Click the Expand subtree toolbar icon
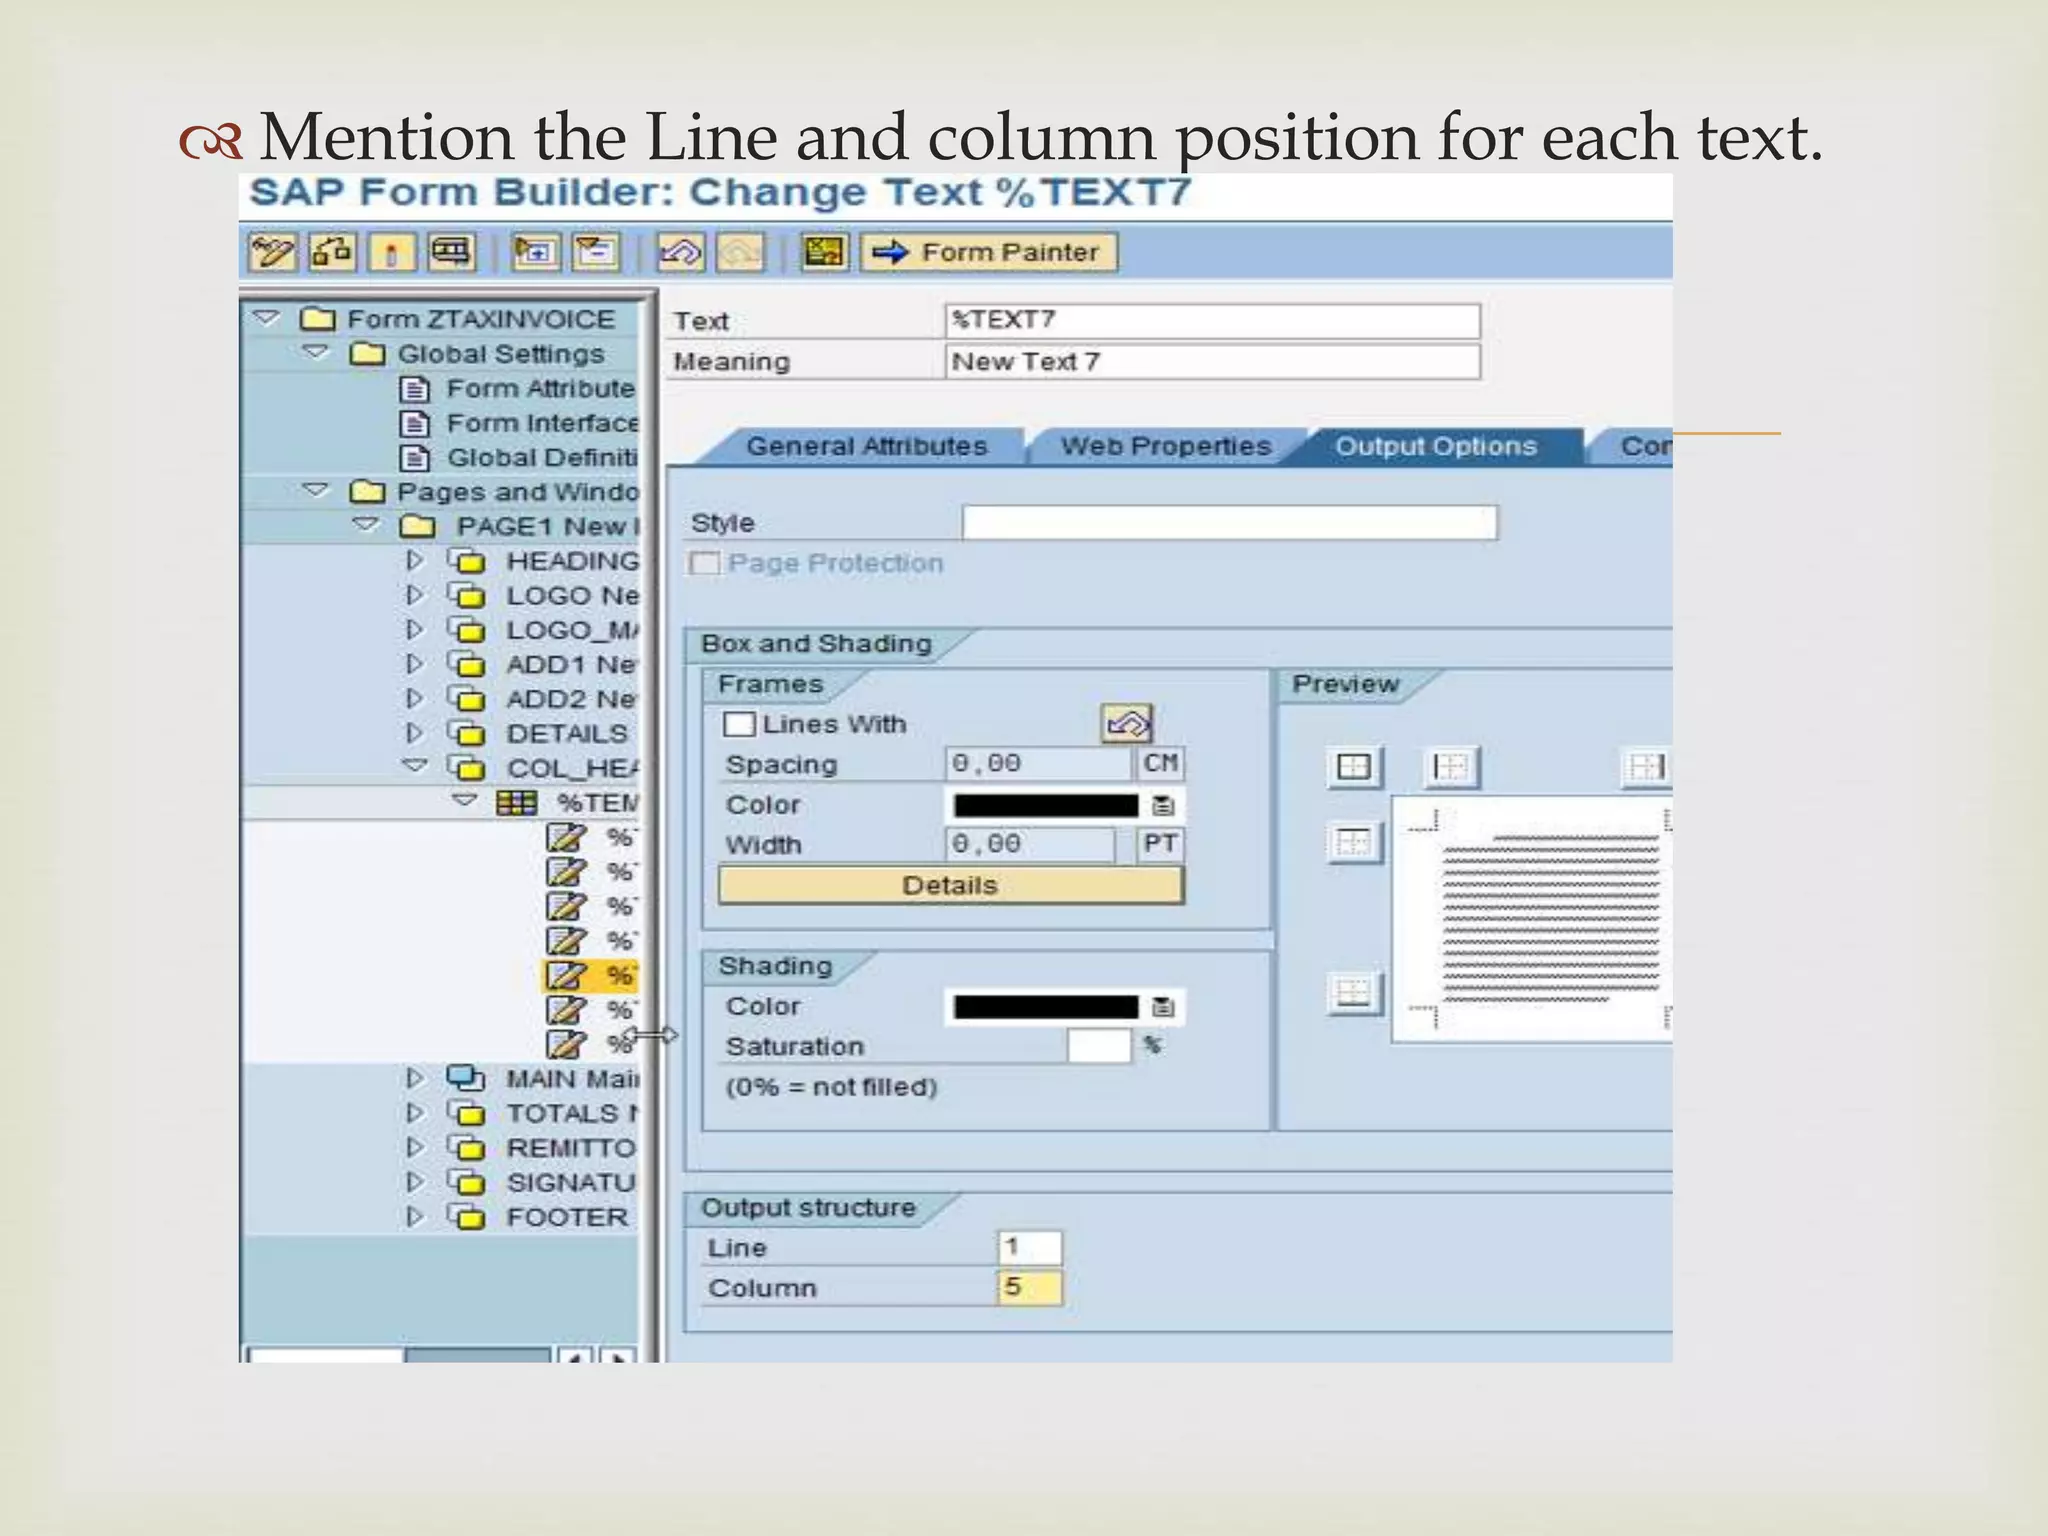The width and height of the screenshot is (2048, 1536). (535, 252)
